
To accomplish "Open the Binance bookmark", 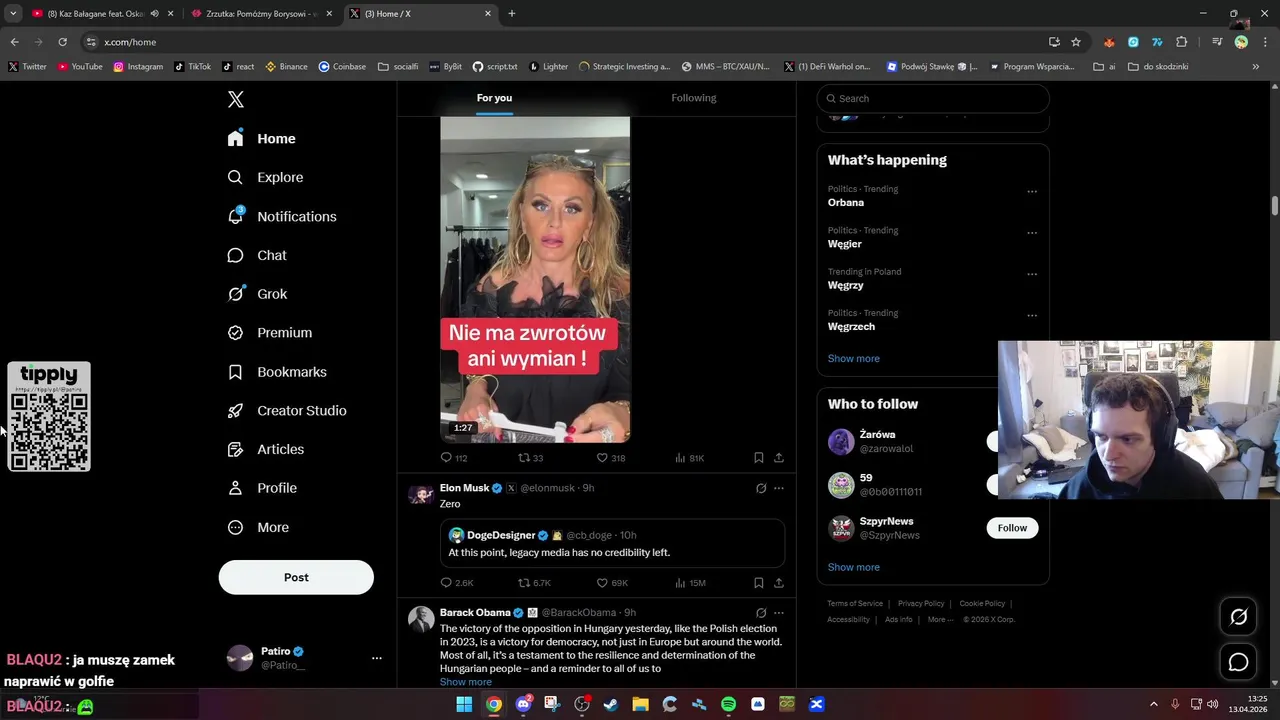I will pyautogui.click(x=286, y=67).
